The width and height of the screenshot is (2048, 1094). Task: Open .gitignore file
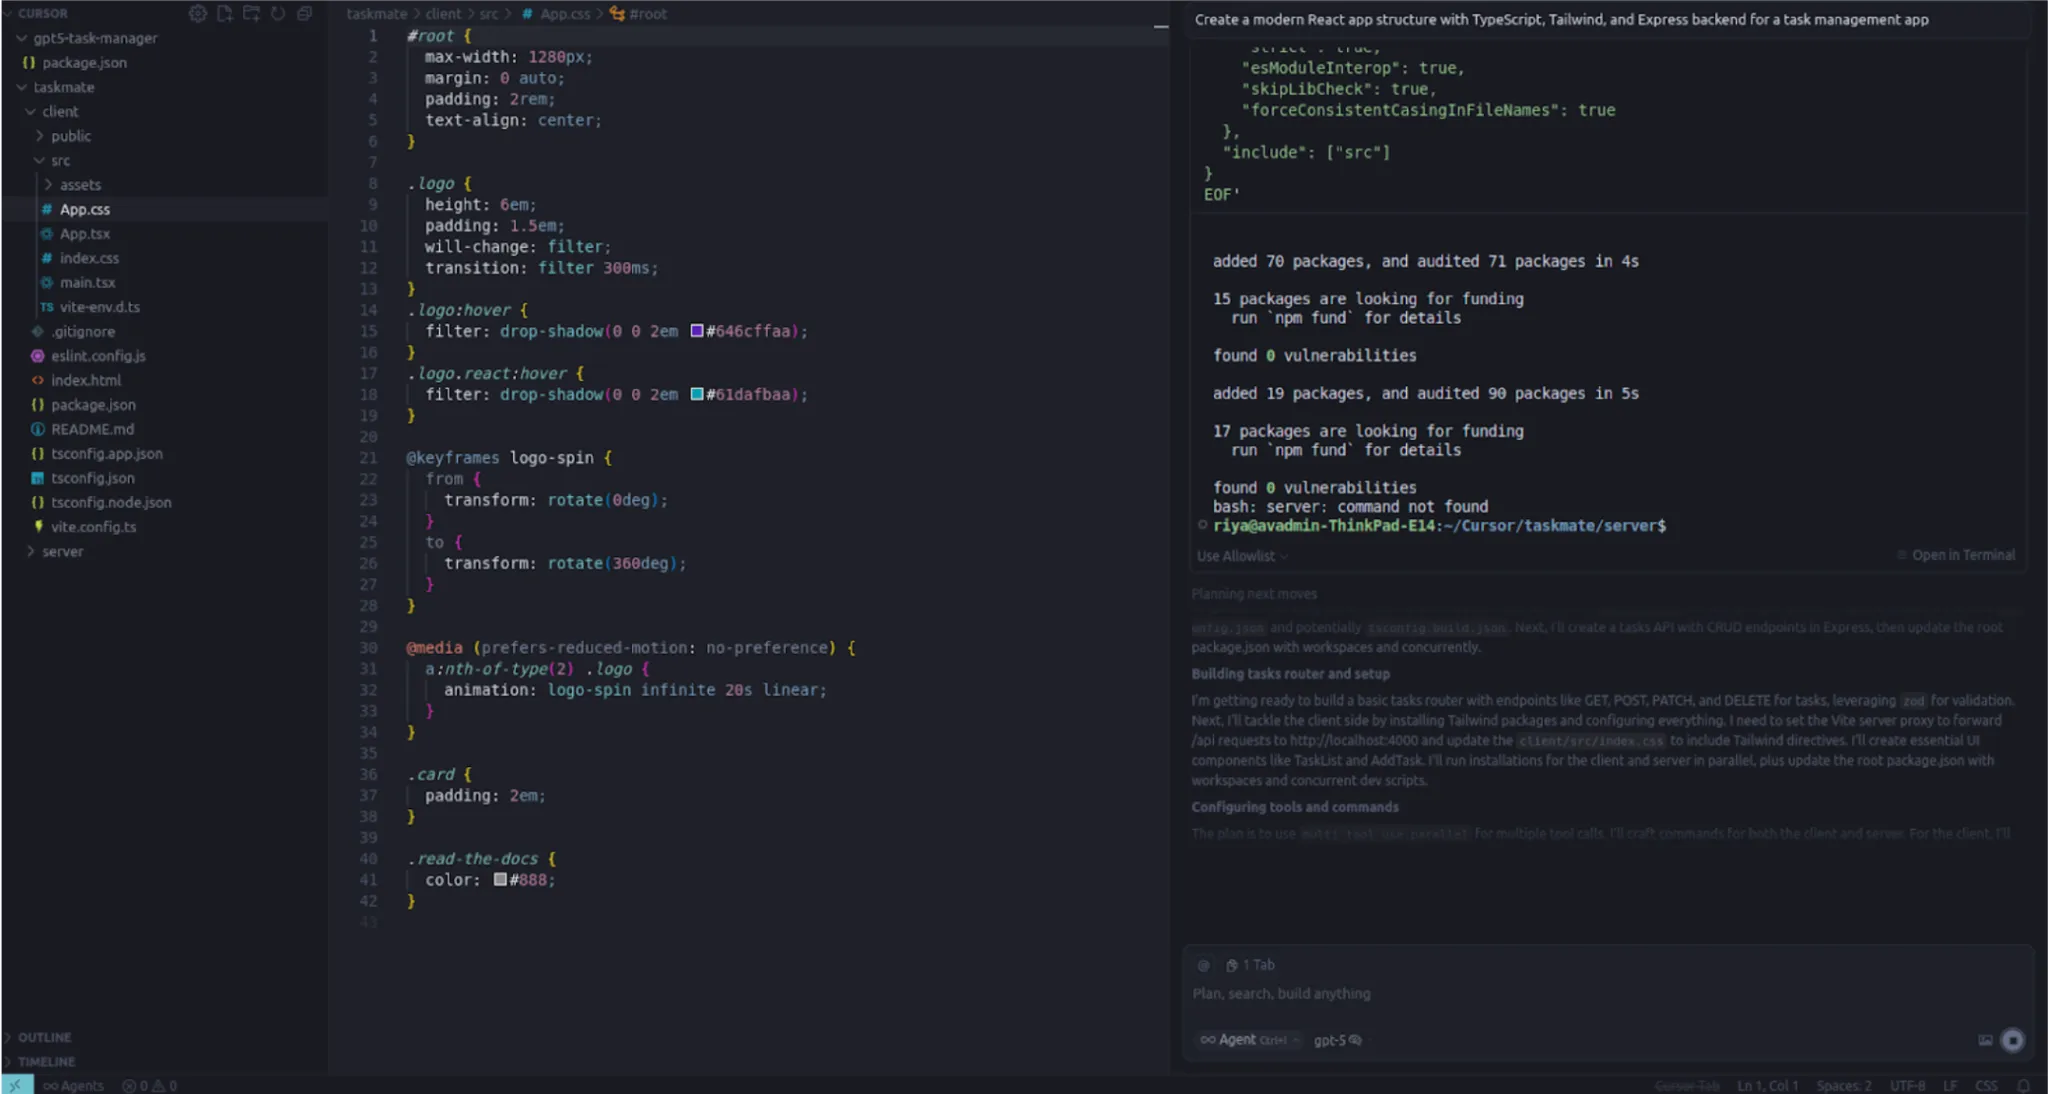pos(83,331)
